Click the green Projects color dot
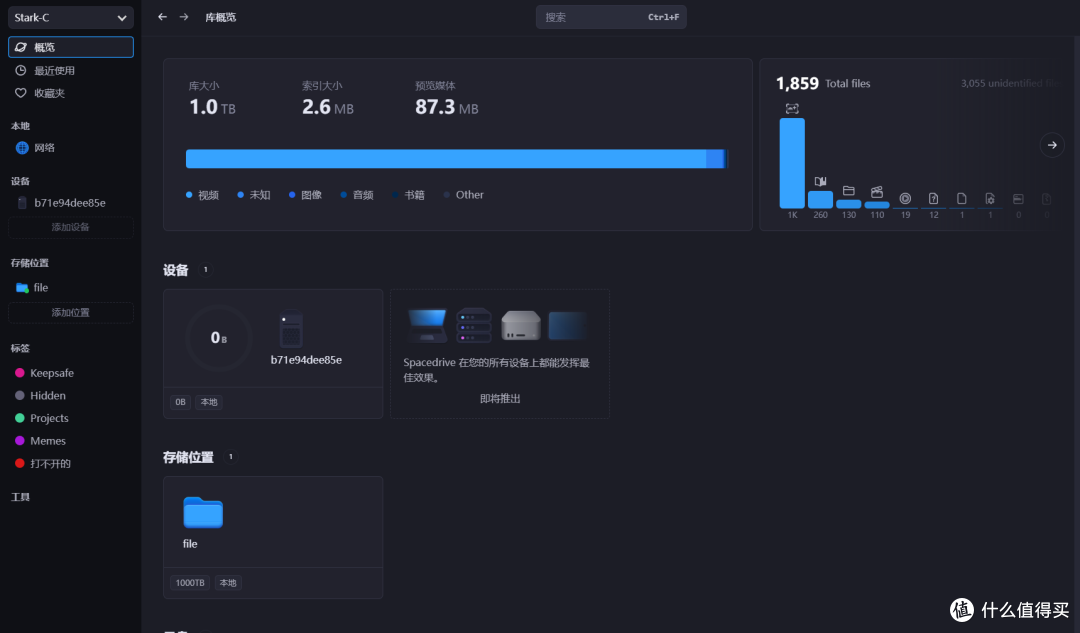Screen dimensions: 1080x633 click(x=20, y=418)
